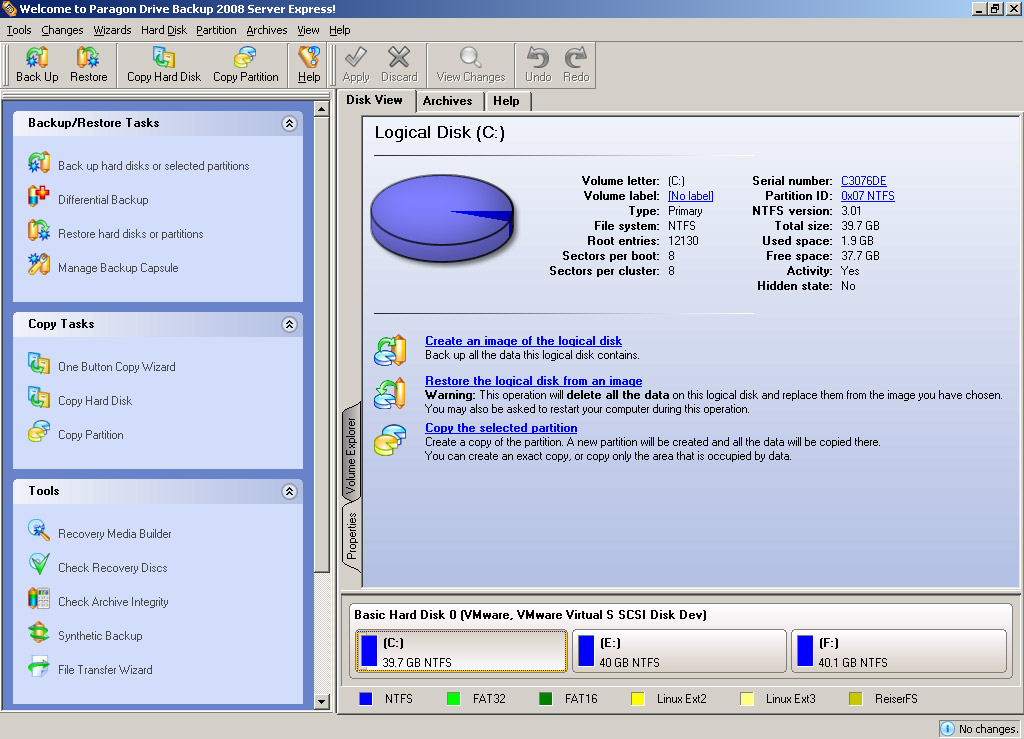This screenshot has width=1024, height=739.
Task: Click the NTFS blue legend swatch
Action: point(366,699)
